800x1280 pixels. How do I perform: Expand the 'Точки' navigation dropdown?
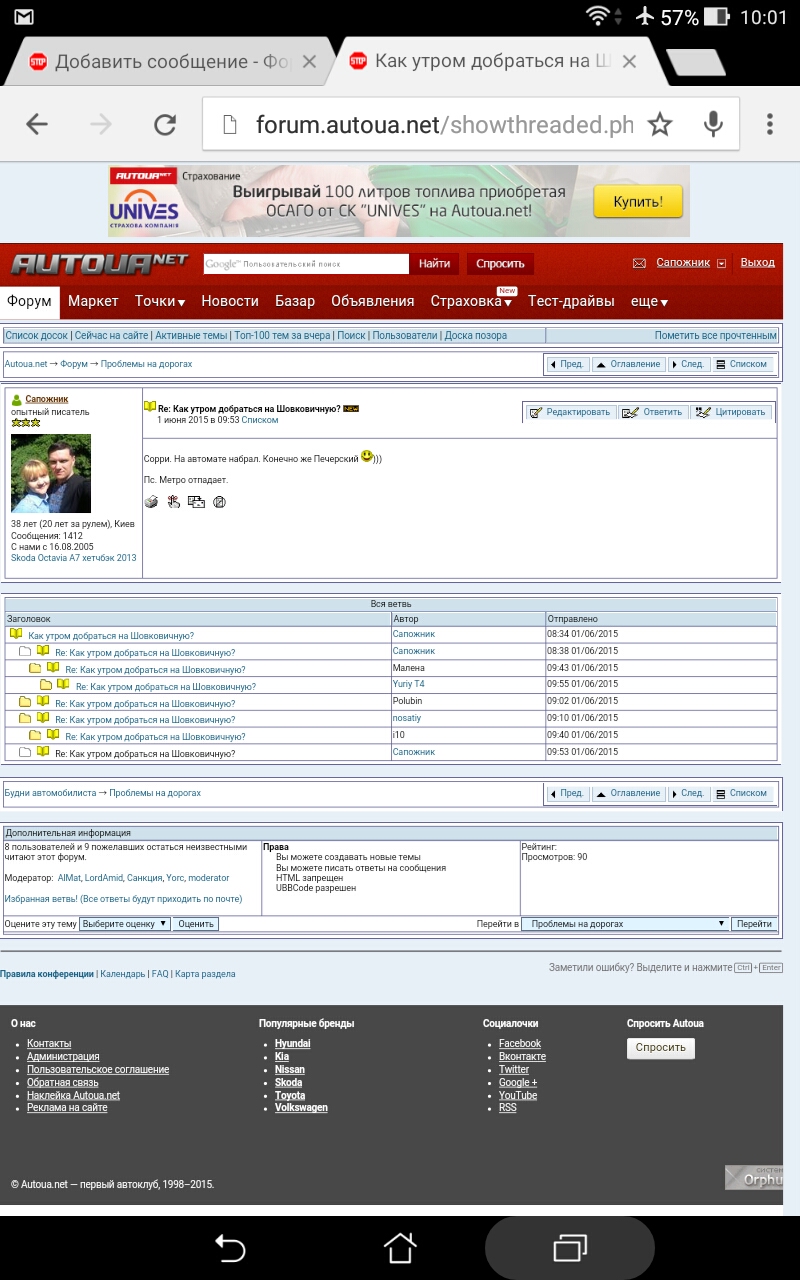point(160,301)
